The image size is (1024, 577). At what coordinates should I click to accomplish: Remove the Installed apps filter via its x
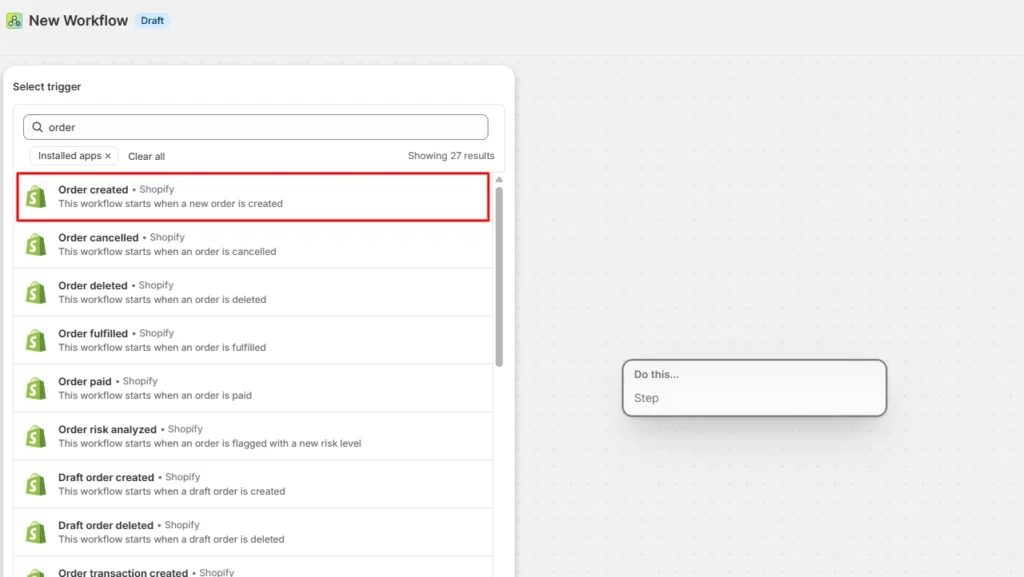click(108, 156)
